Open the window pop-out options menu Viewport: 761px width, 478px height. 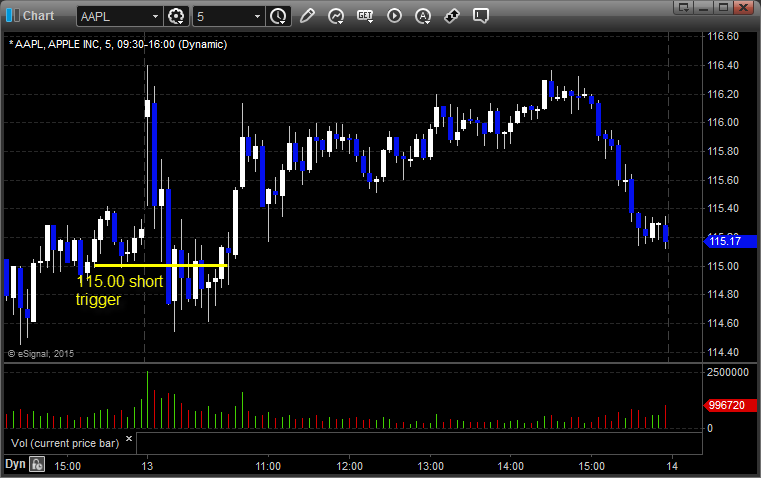click(684, 7)
